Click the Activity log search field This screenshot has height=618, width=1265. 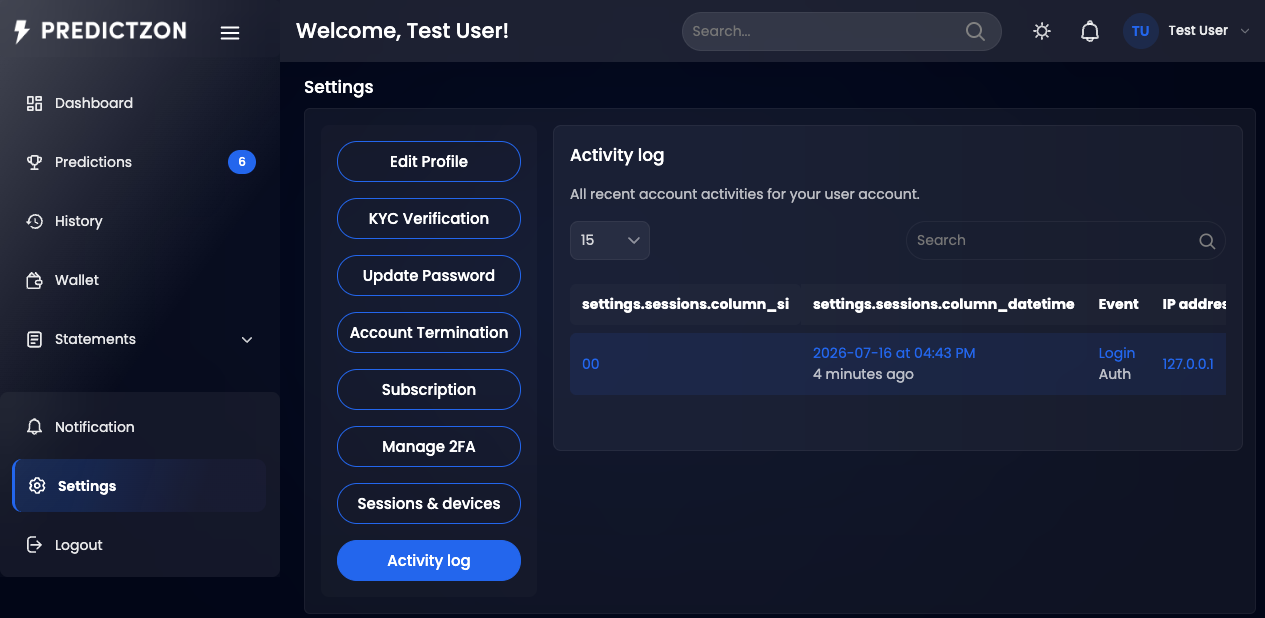point(1065,240)
